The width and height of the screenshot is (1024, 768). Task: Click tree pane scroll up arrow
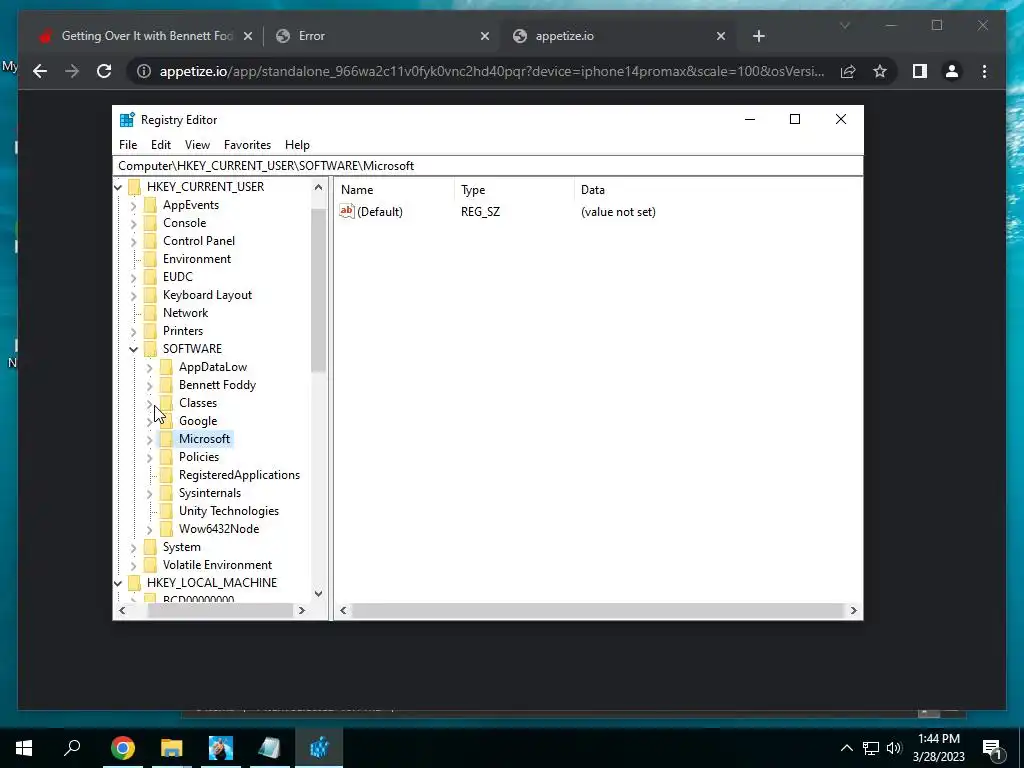click(x=318, y=187)
